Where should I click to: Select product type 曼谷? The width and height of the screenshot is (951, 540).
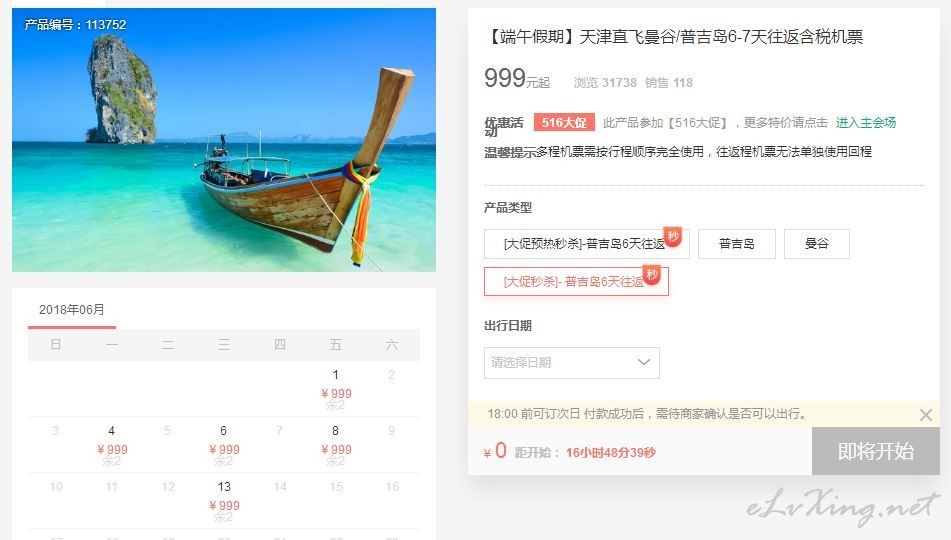click(x=816, y=244)
